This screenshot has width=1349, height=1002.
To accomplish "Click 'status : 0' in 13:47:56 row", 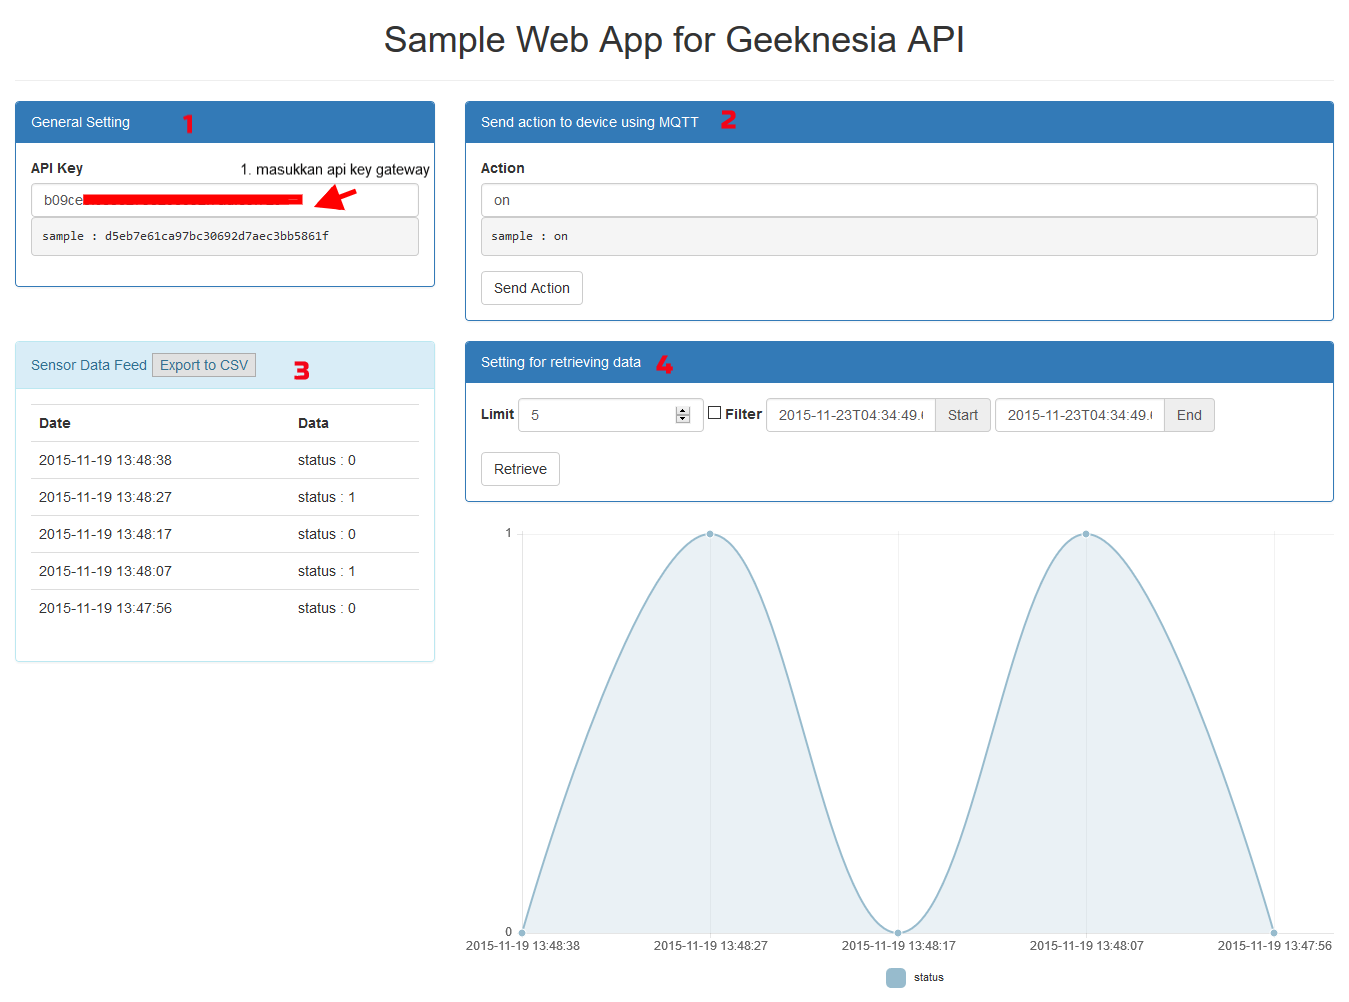I will (x=326, y=608).
